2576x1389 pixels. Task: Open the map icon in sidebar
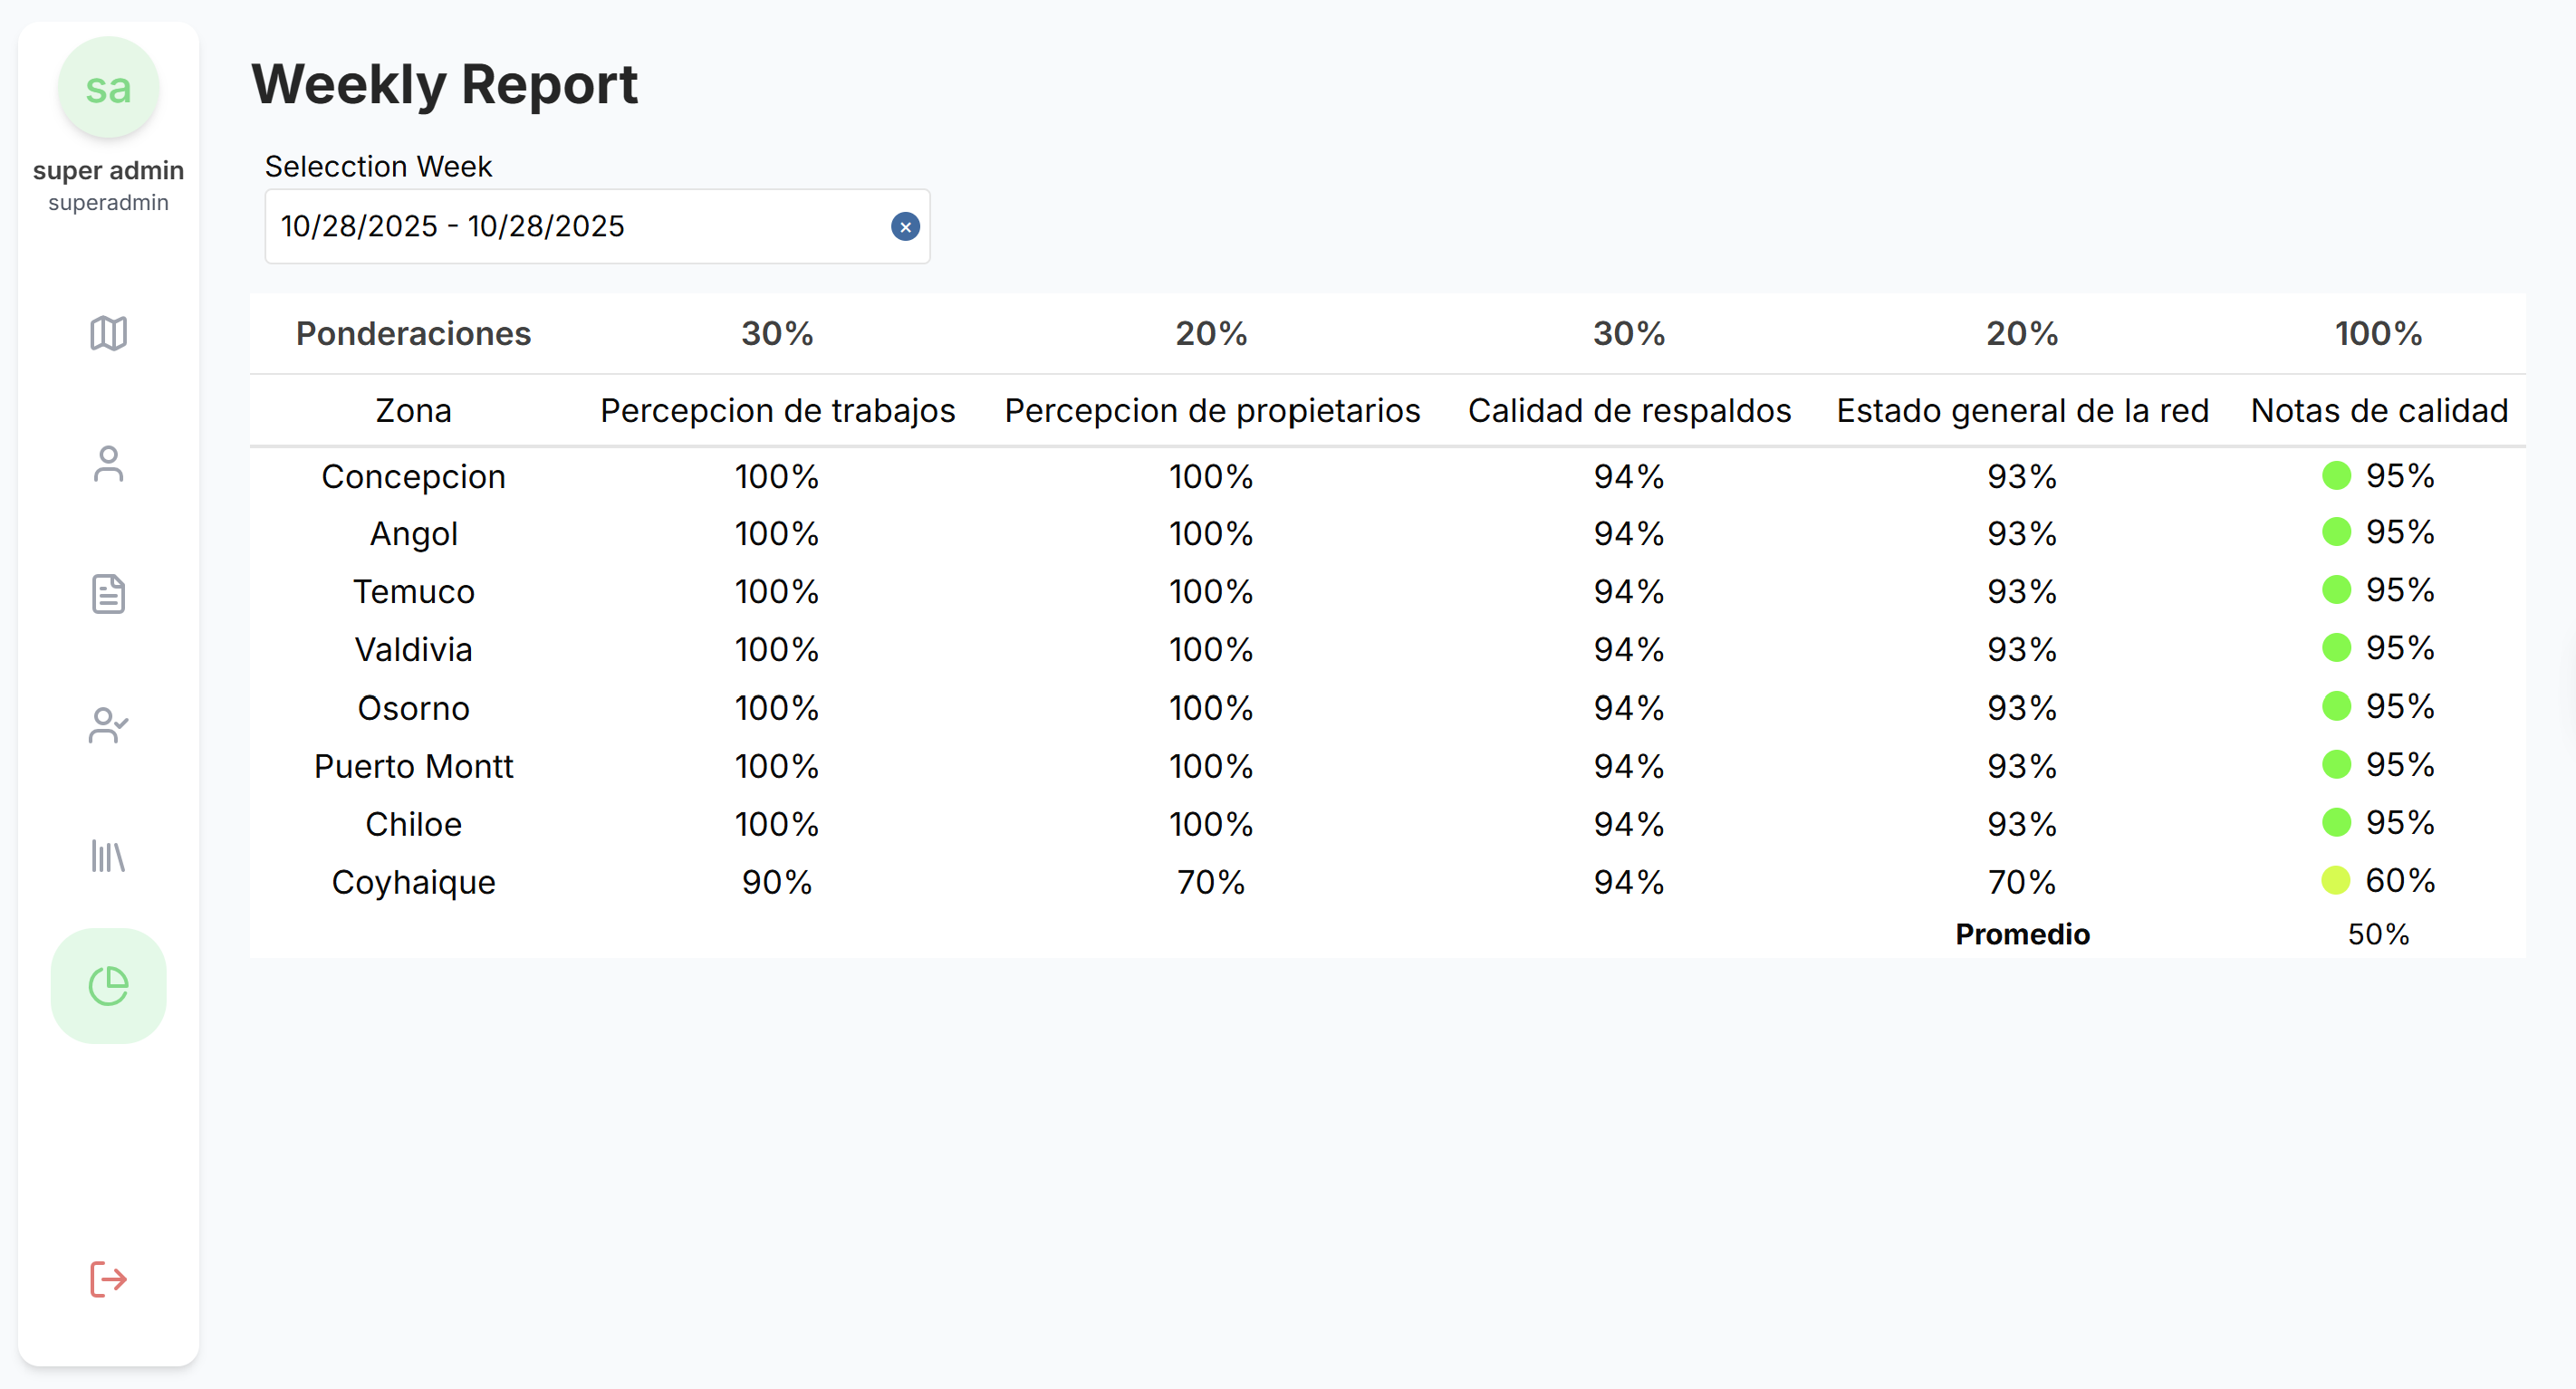pos(108,333)
